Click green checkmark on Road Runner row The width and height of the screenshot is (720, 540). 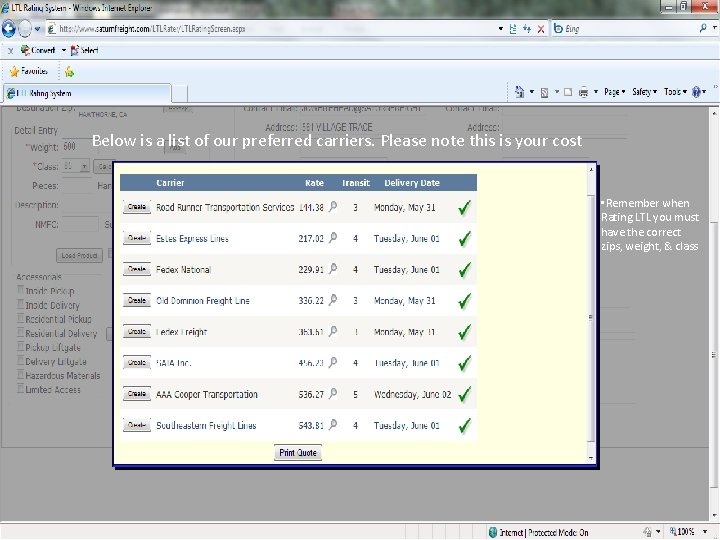pos(464,208)
